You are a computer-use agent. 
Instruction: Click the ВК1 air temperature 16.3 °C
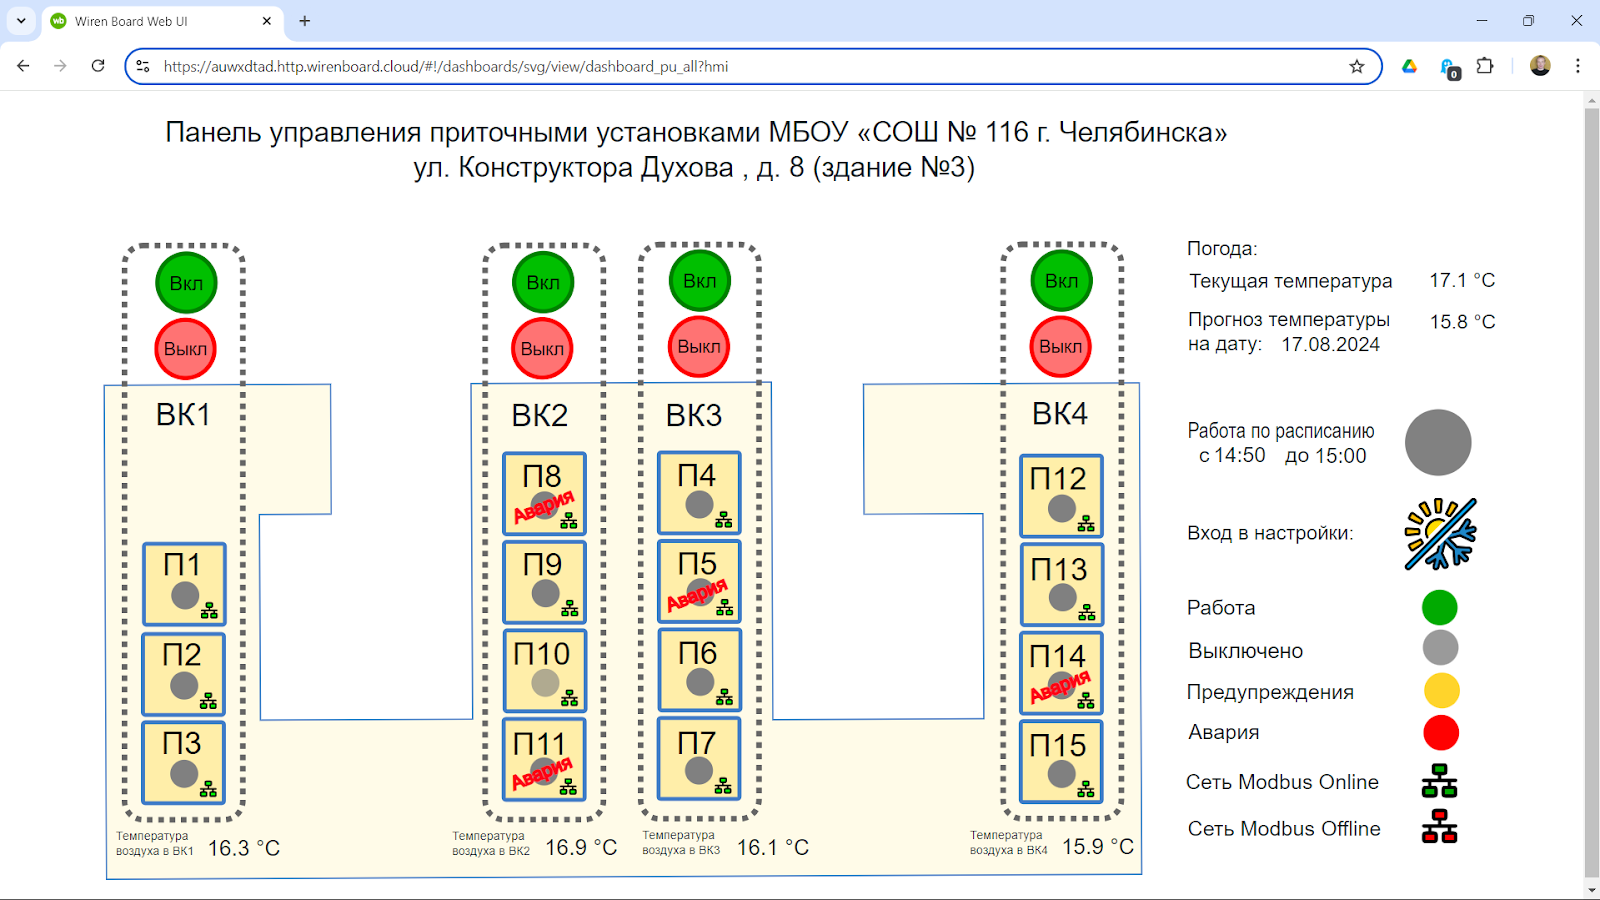pyautogui.click(x=244, y=849)
